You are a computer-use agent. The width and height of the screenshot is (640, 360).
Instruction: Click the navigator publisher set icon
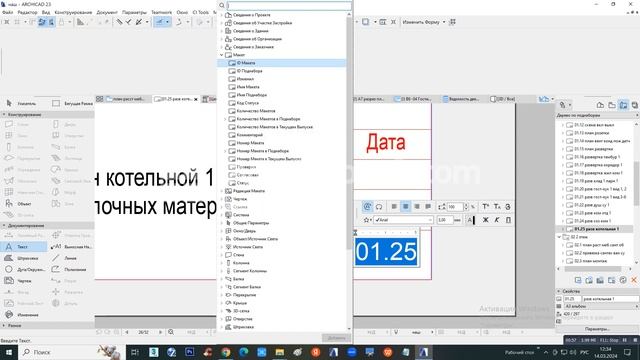[635, 105]
